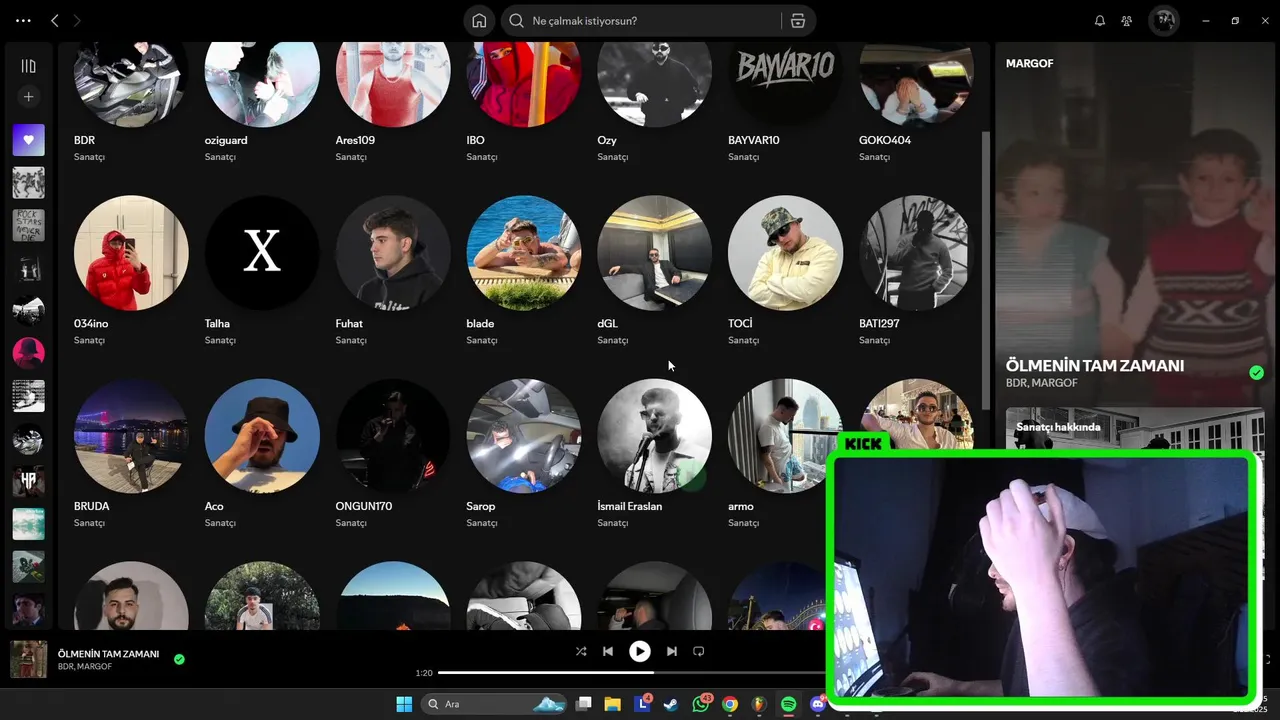Screen dimensions: 1280x720
Task: Open Spotify taskbar icon
Action: [788, 704]
